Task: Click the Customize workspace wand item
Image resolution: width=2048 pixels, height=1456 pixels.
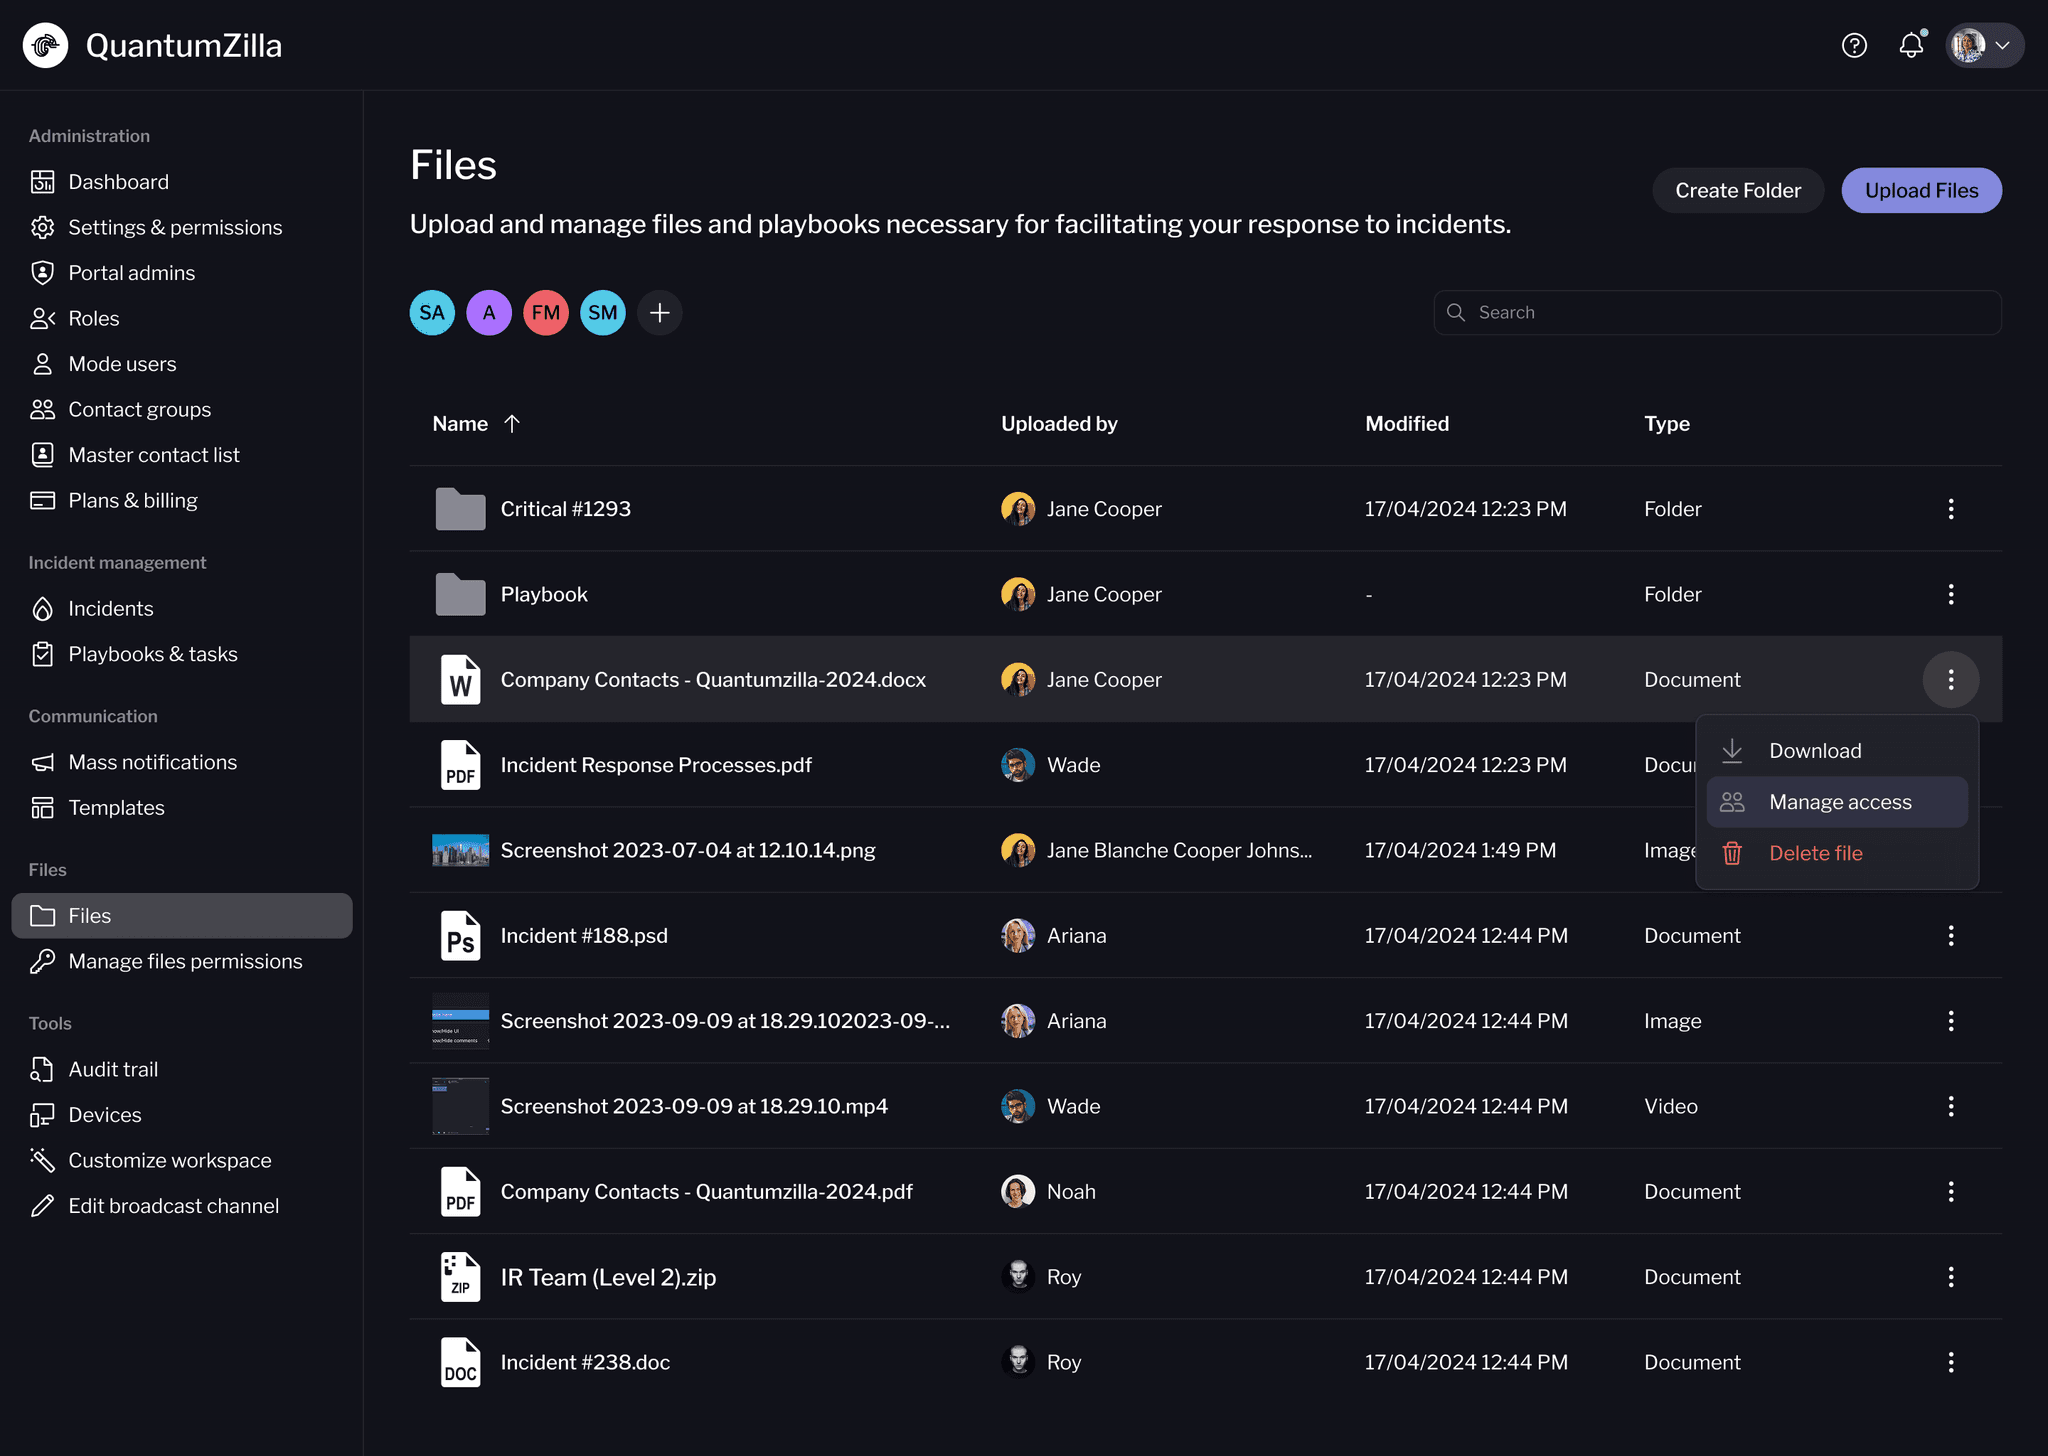Action: (169, 1160)
